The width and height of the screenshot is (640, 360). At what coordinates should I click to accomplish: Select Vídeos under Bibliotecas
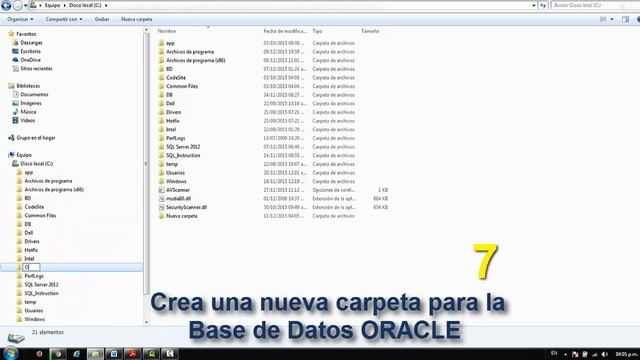pyautogui.click(x=28, y=120)
